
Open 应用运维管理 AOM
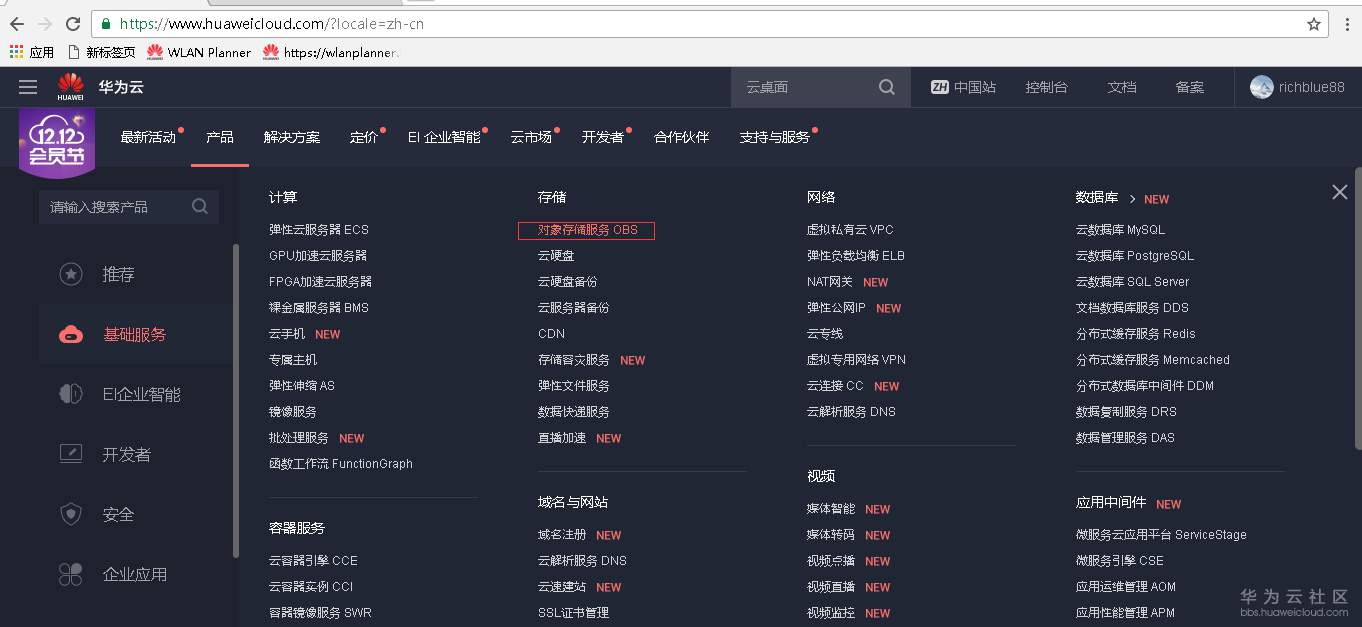(1126, 586)
